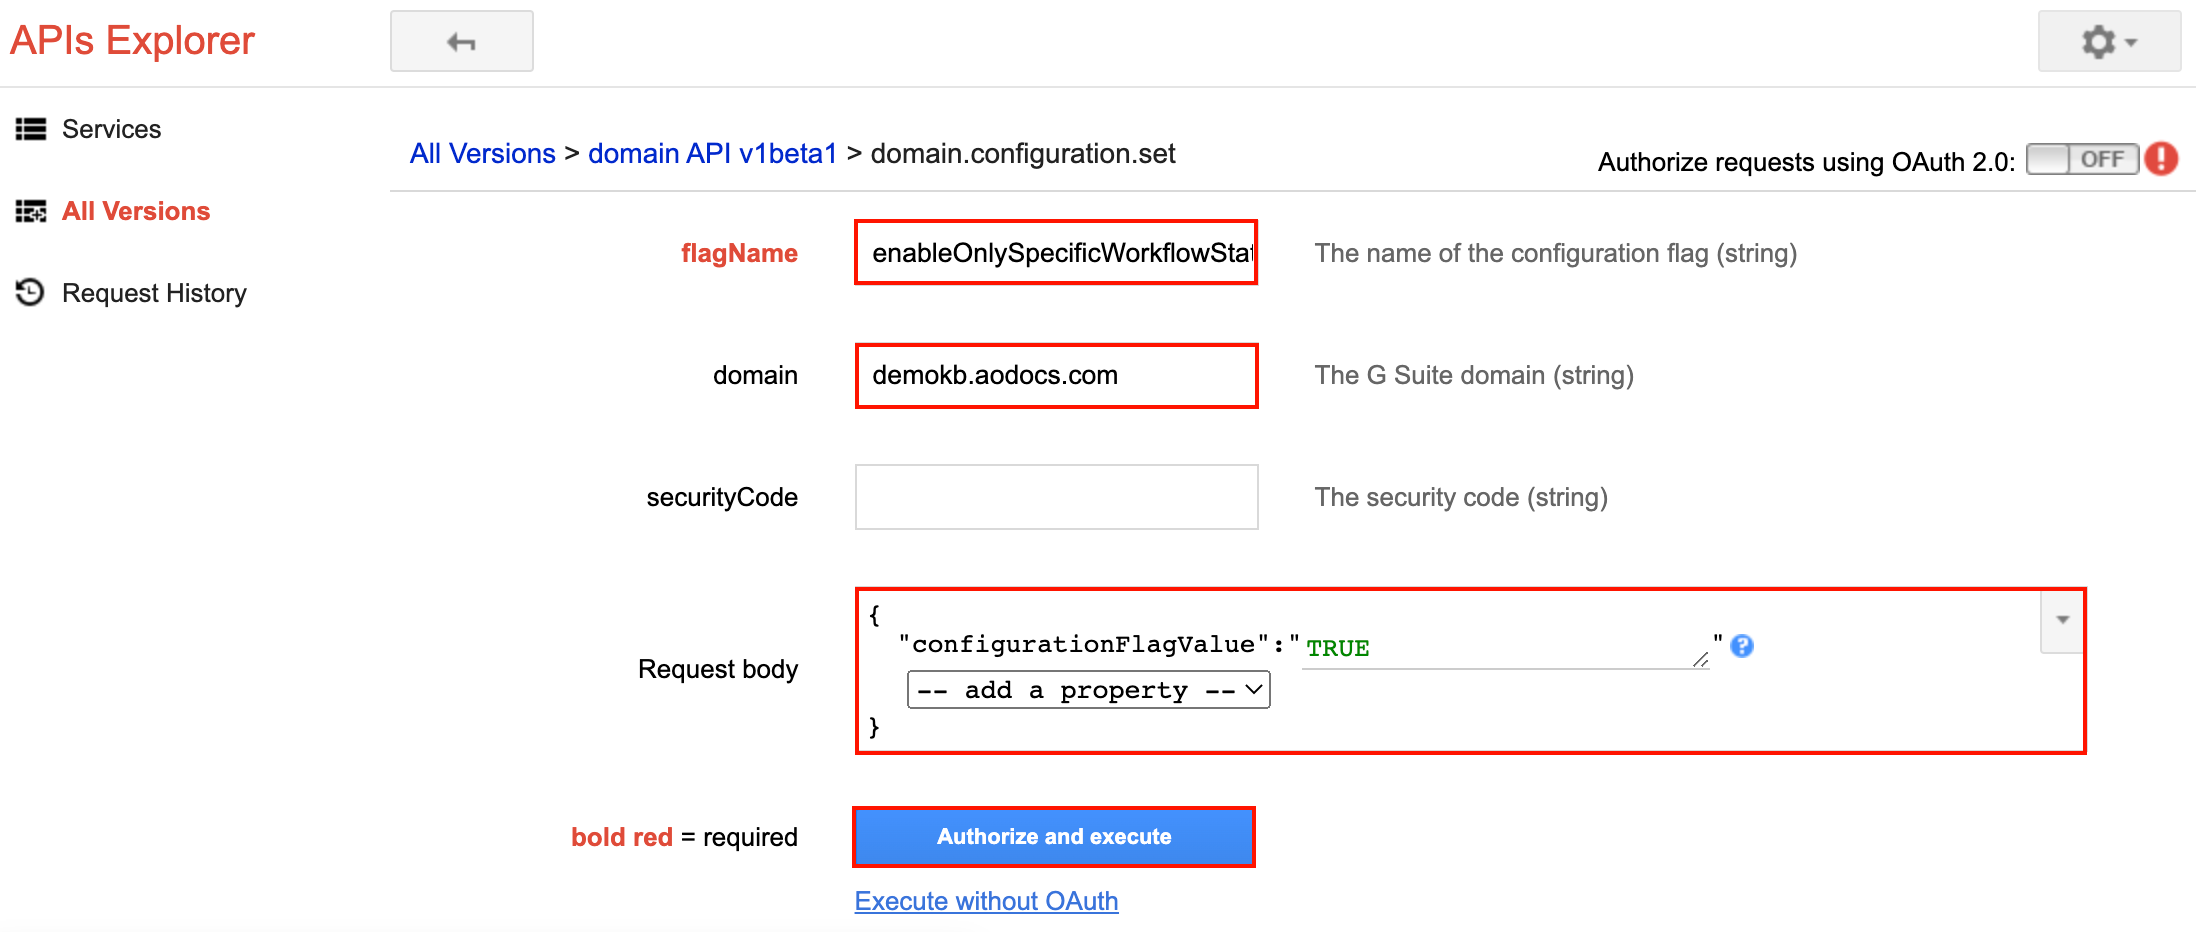Click the red OAuth warning icon

[2161, 159]
